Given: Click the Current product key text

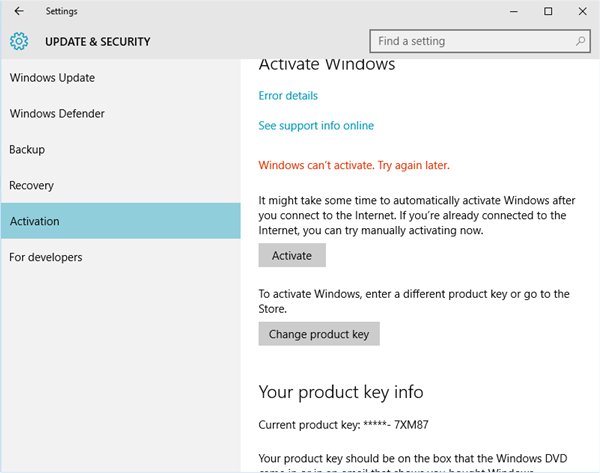Looking at the screenshot, I should (330, 425).
